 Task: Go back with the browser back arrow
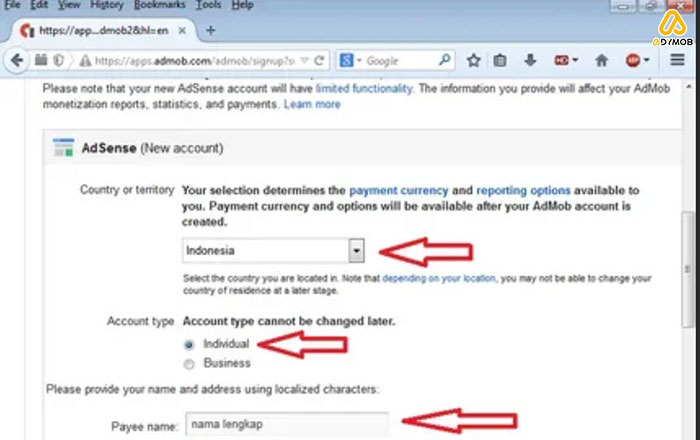point(17,60)
